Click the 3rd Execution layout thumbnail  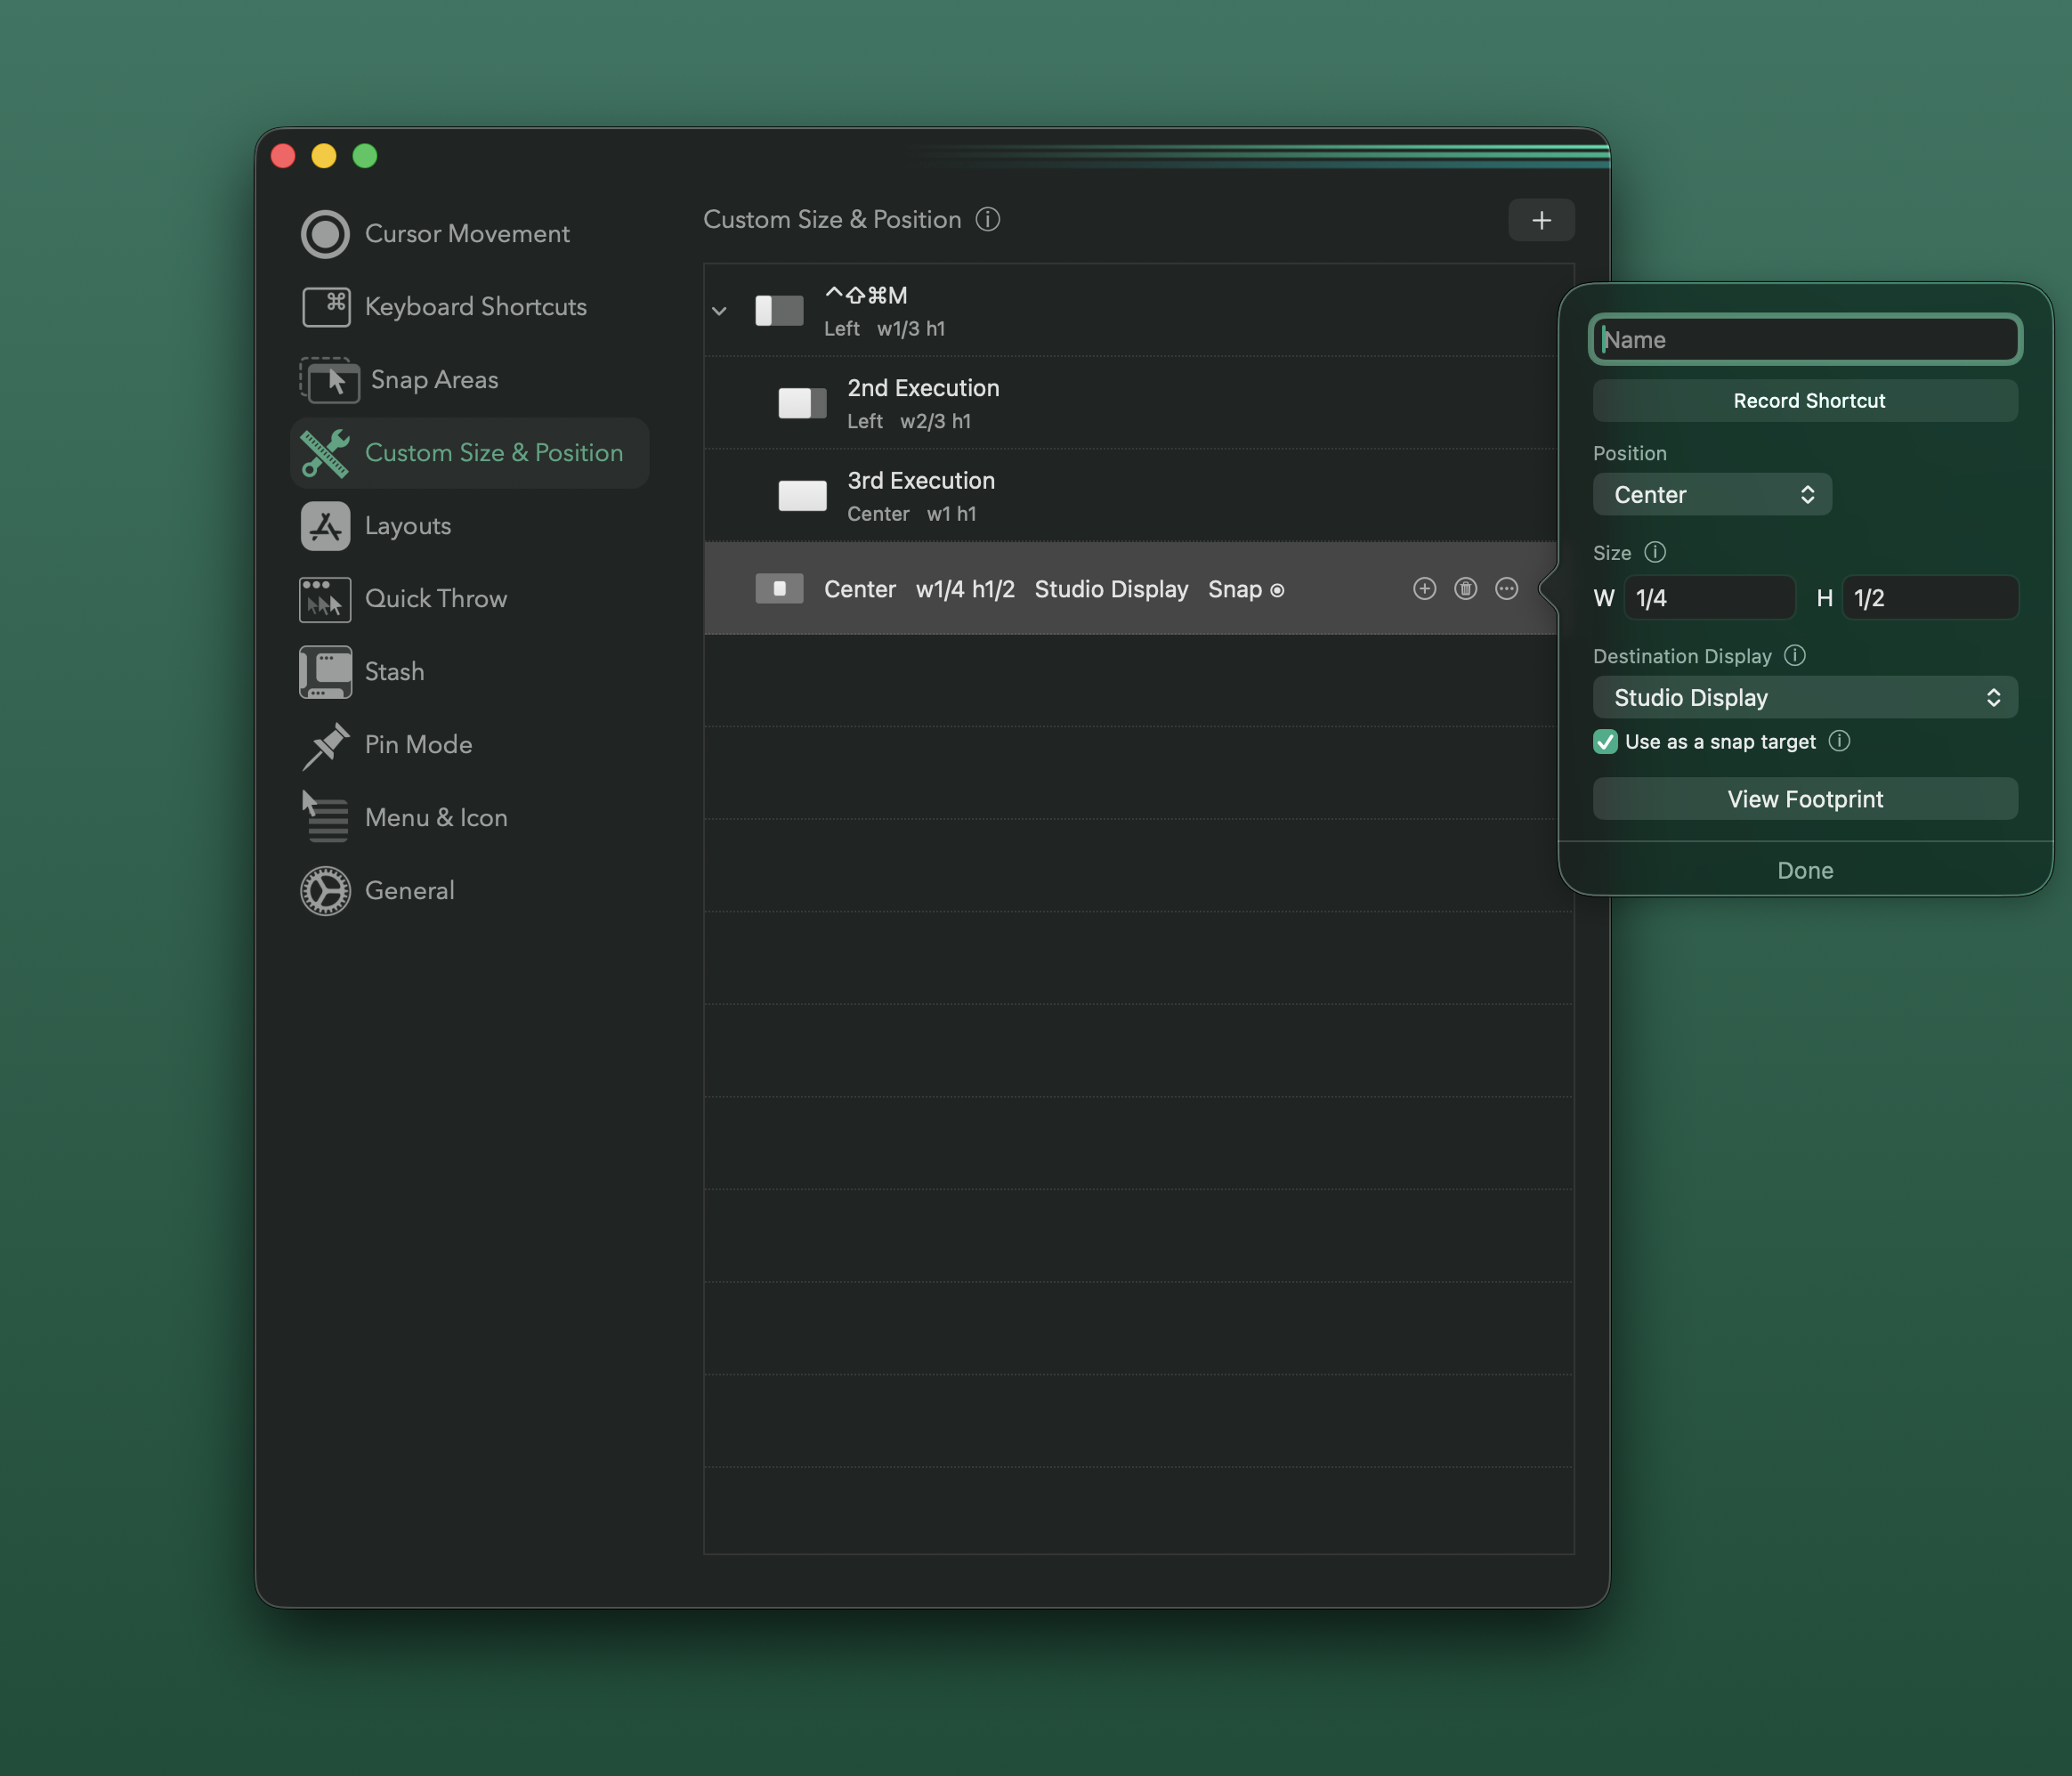pyautogui.click(x=802, y=496)
